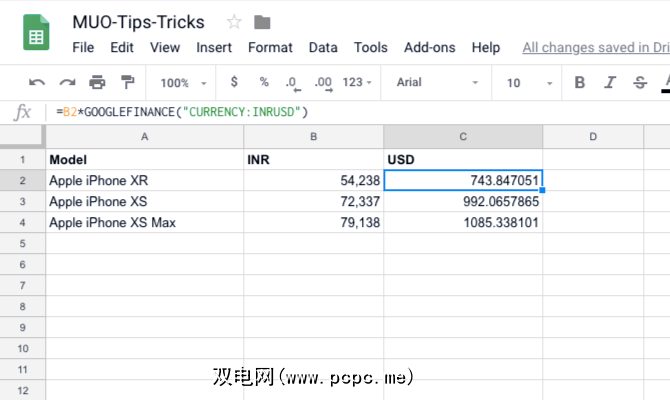Toggle bold formatting
This screenshot has height=400, width=670.
point(580,83)
